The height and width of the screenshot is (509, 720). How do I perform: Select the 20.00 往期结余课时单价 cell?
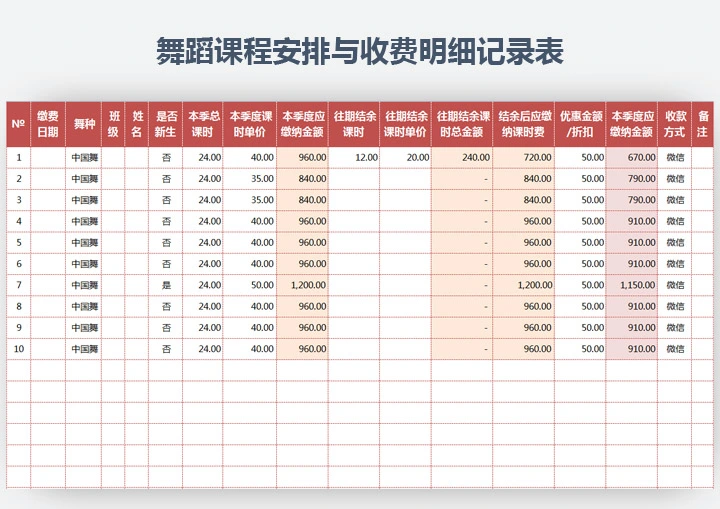click(x=405, y=158)
